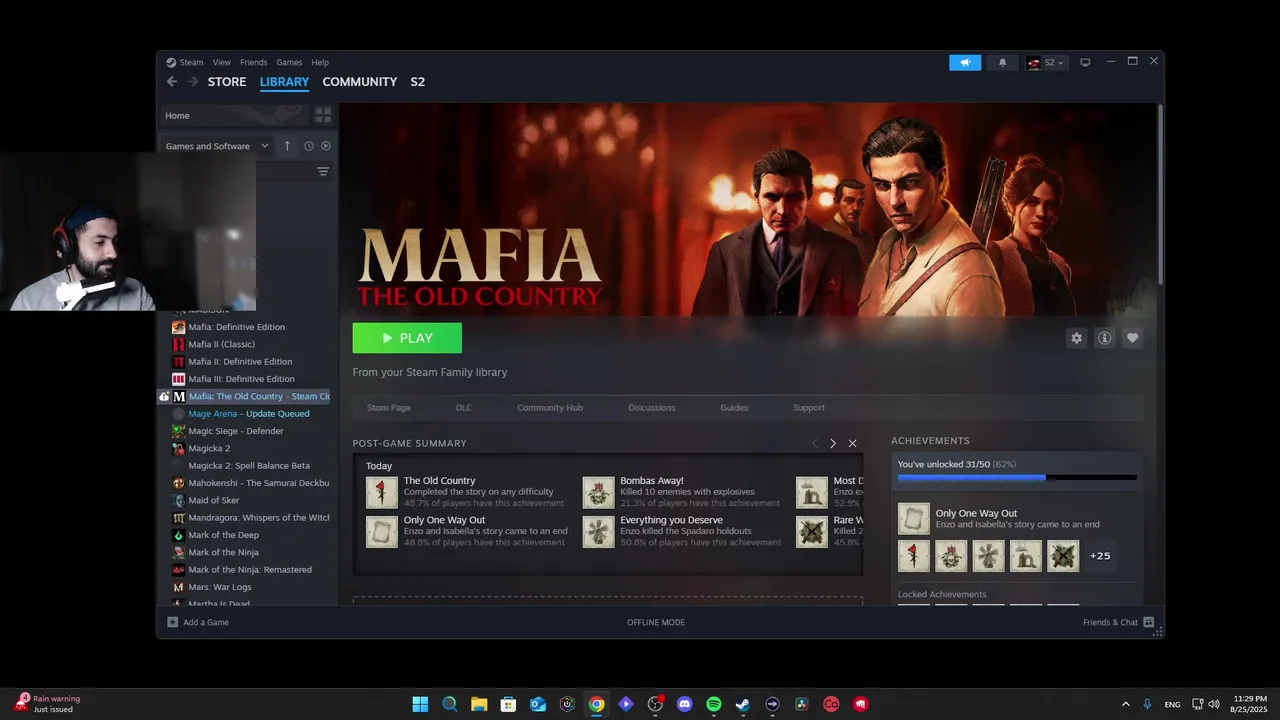Open advanced library filter options

click(x=323, y=172)
